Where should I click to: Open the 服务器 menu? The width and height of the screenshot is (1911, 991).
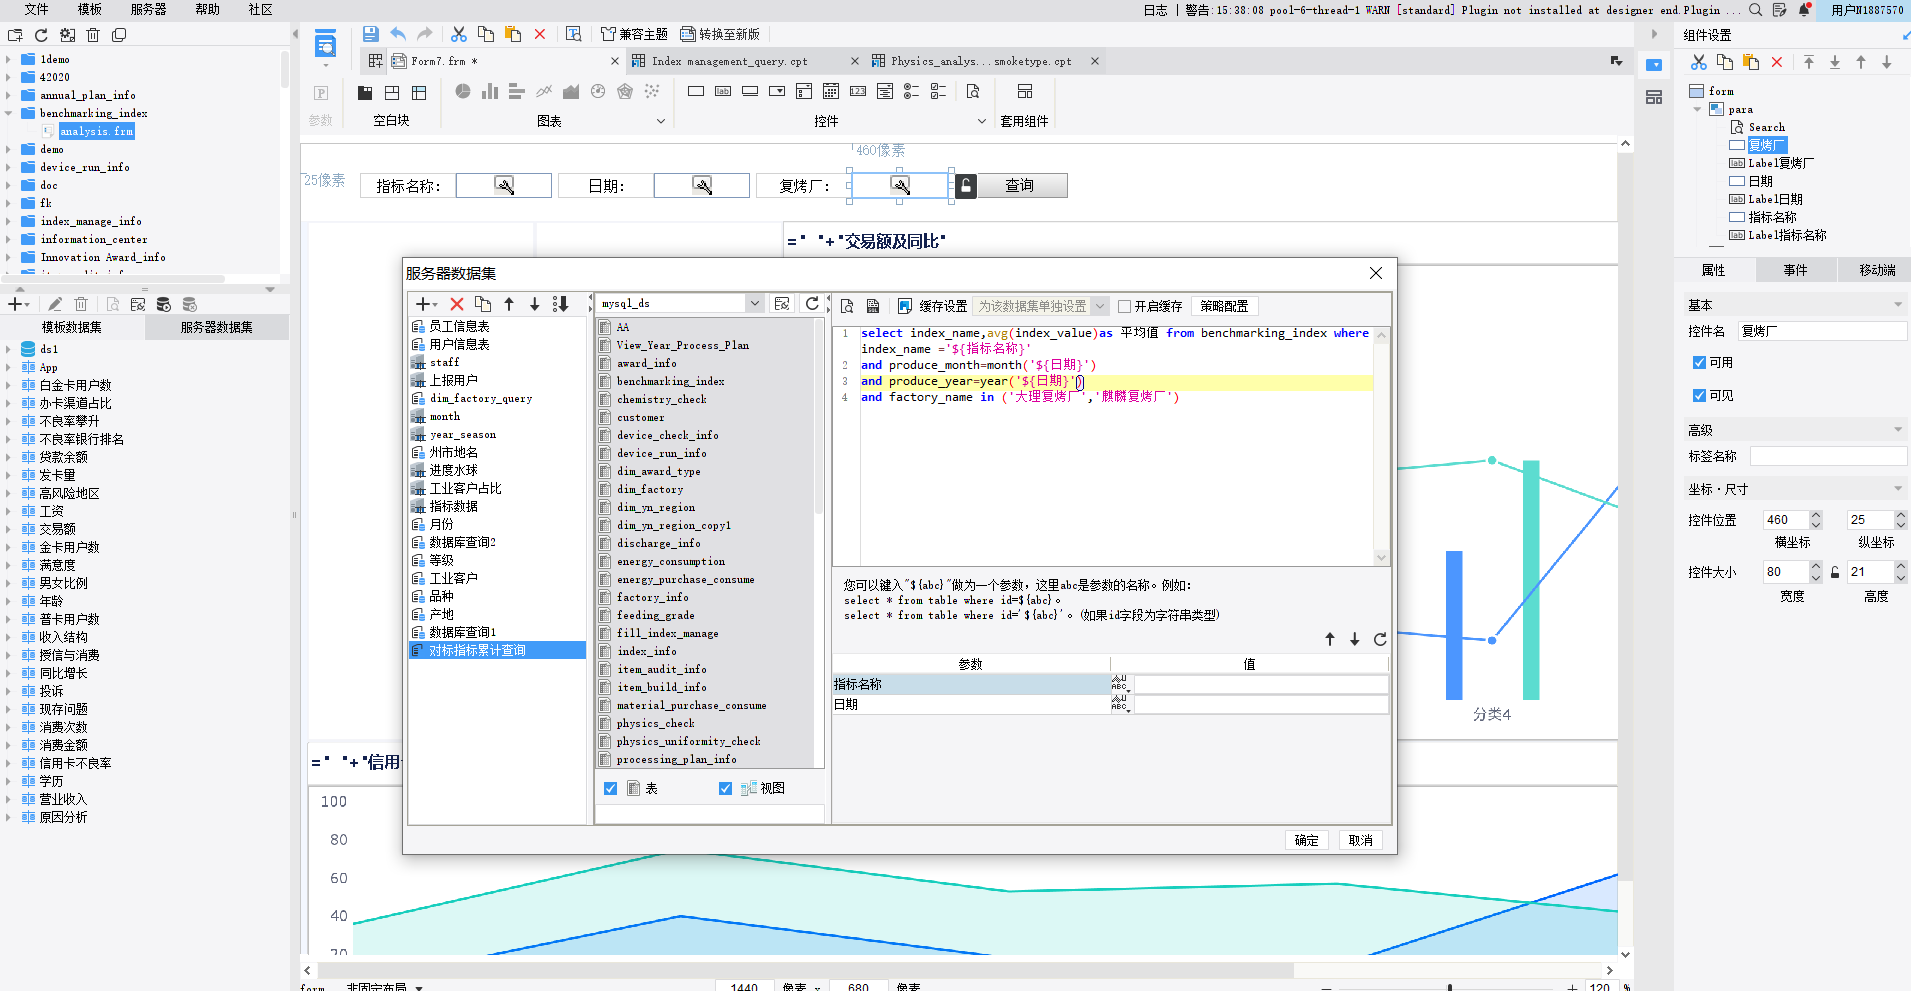coord(148,9)
